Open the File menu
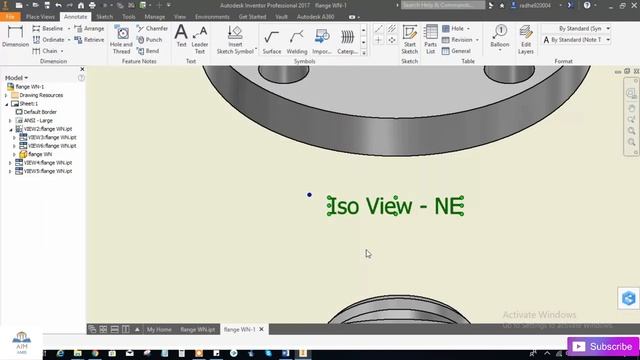The width and height of the screenshot is (640, 360). point(10,17)
